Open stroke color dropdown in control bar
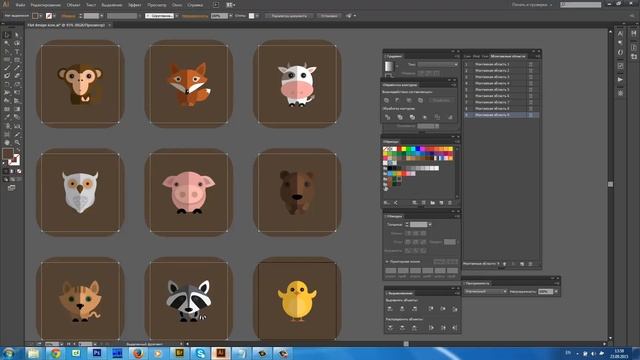 [x=54, y=16]
